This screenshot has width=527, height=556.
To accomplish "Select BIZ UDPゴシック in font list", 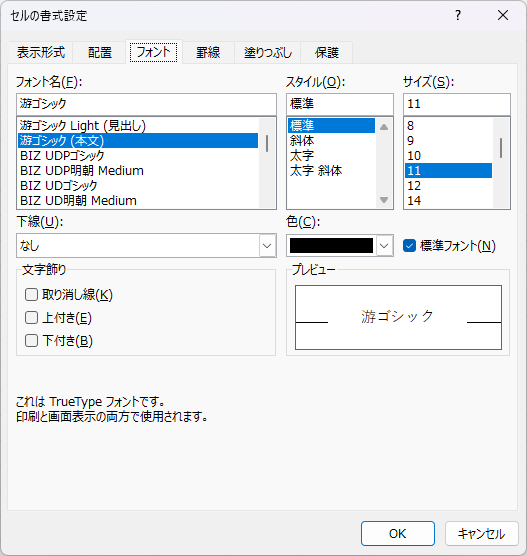I will (x=138, y=156).
